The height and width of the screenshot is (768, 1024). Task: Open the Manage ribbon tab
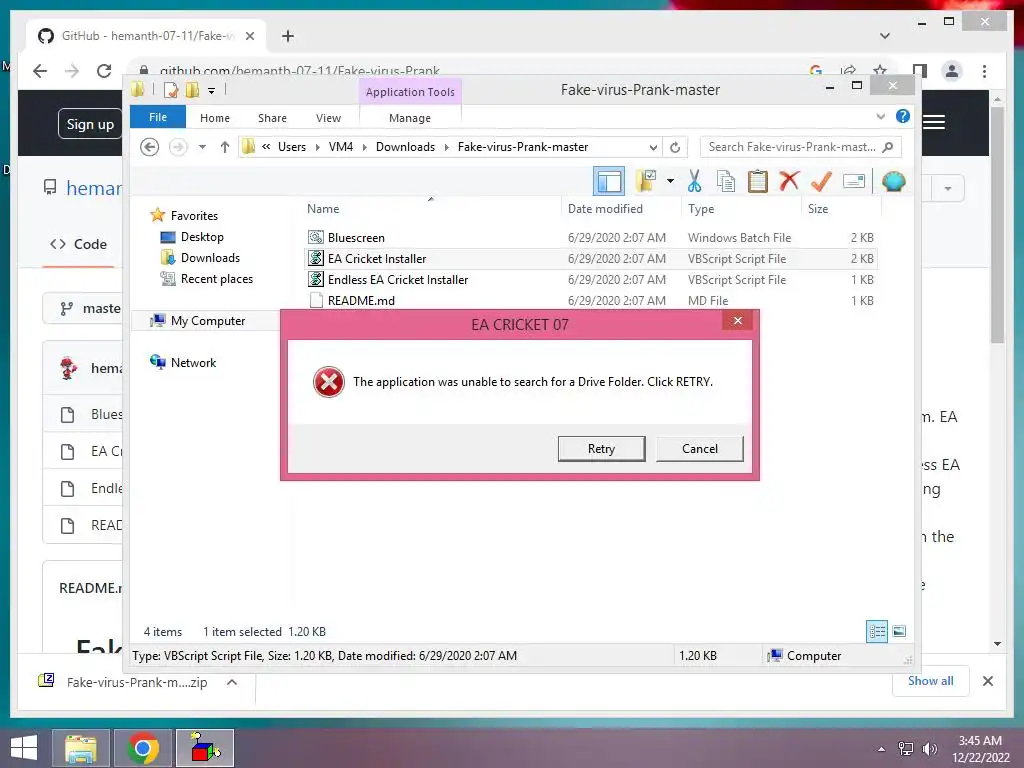click(410, 118)
